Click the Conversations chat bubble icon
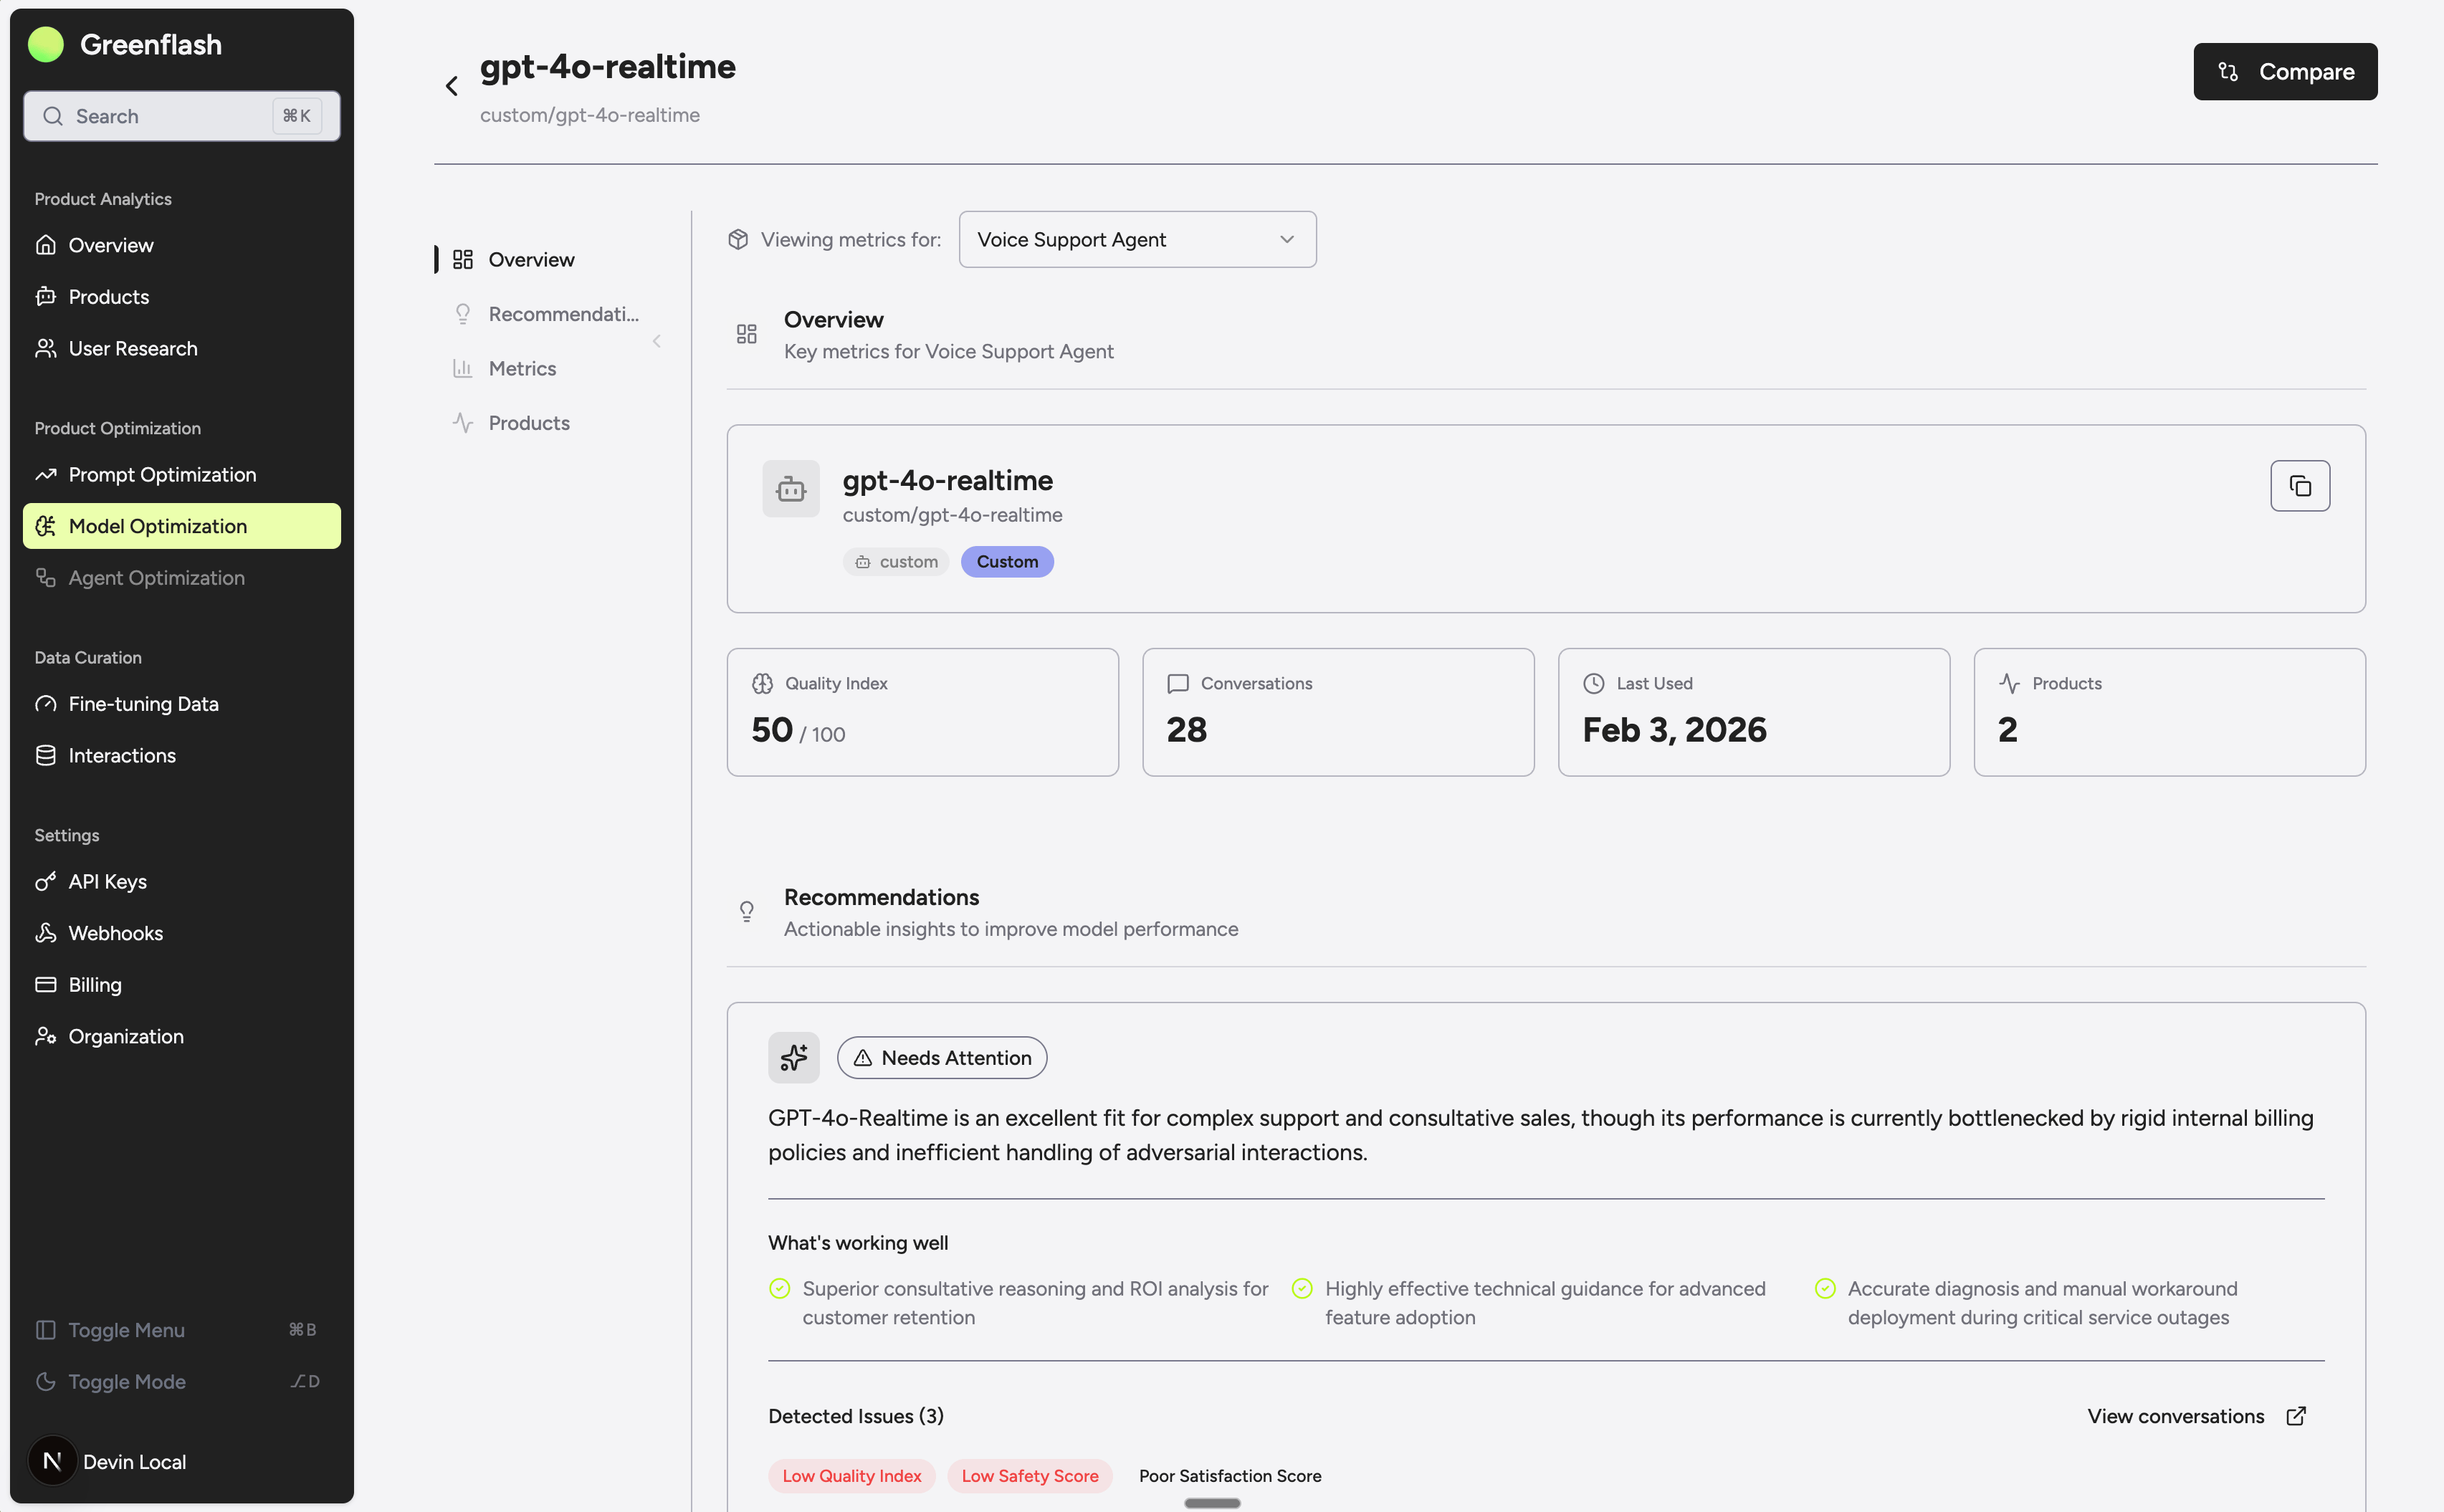 [1178, 683]
